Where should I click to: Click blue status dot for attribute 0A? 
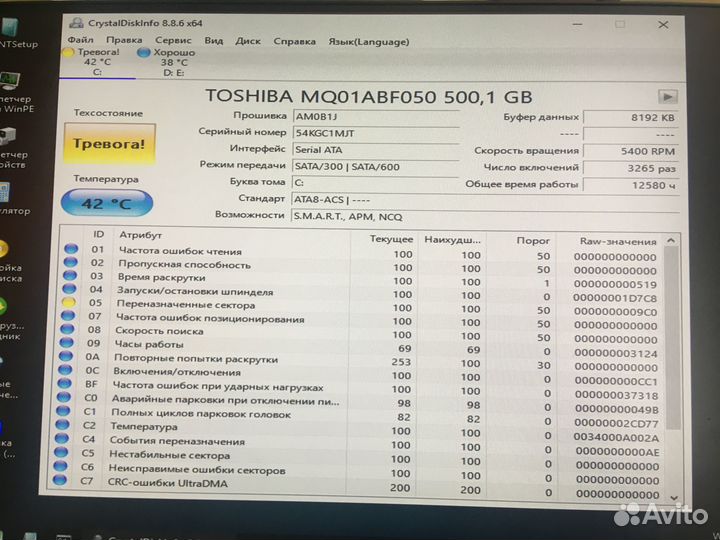click(x=66, y=356)
